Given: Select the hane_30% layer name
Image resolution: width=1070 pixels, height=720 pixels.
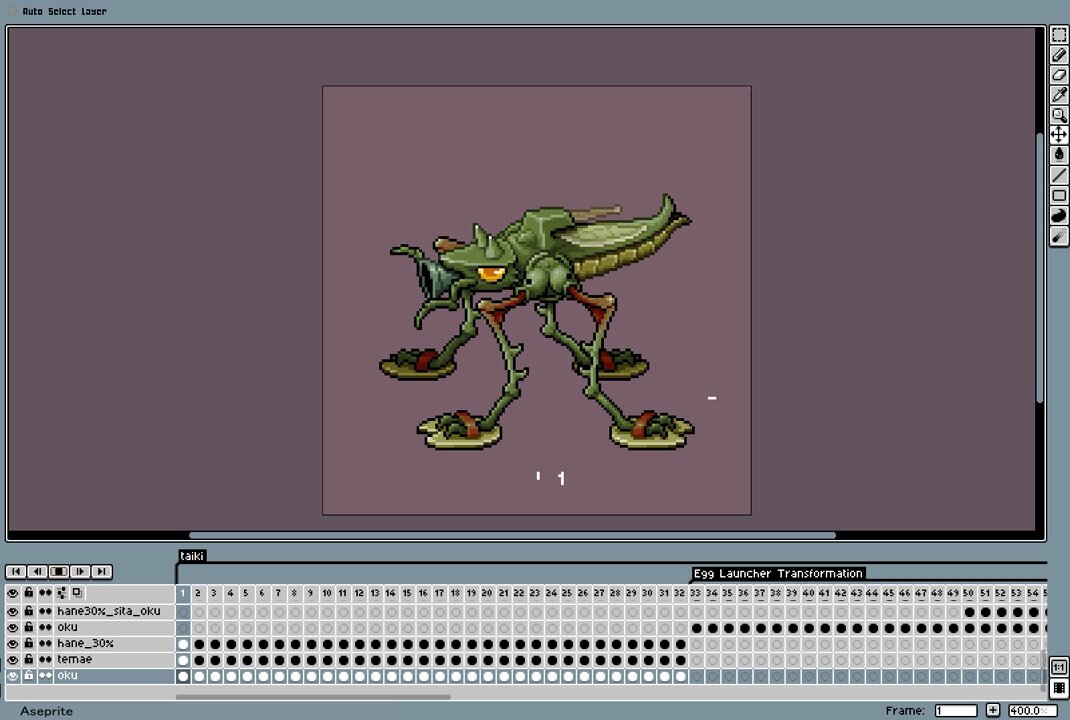Looking at the screenshot, I should tap(85, 644).
